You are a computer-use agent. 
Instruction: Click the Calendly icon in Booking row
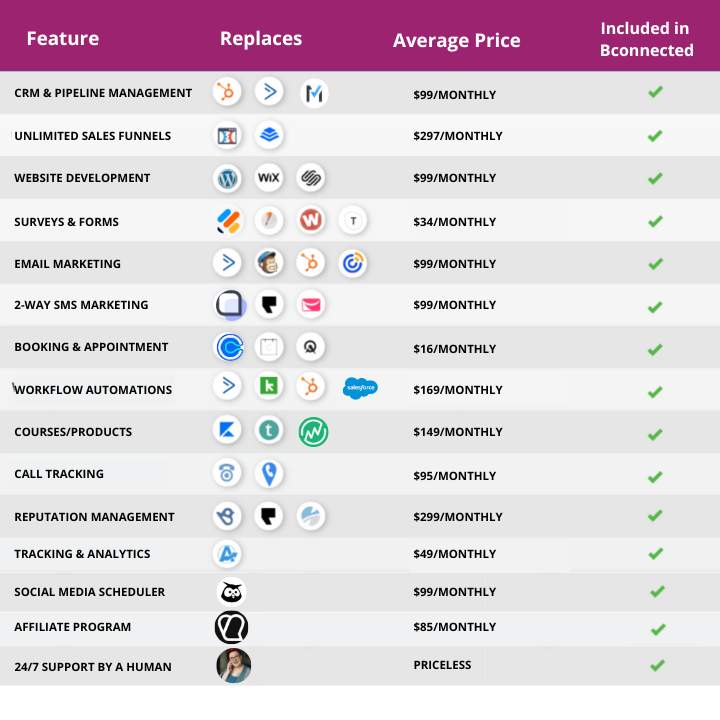[230, 347]
